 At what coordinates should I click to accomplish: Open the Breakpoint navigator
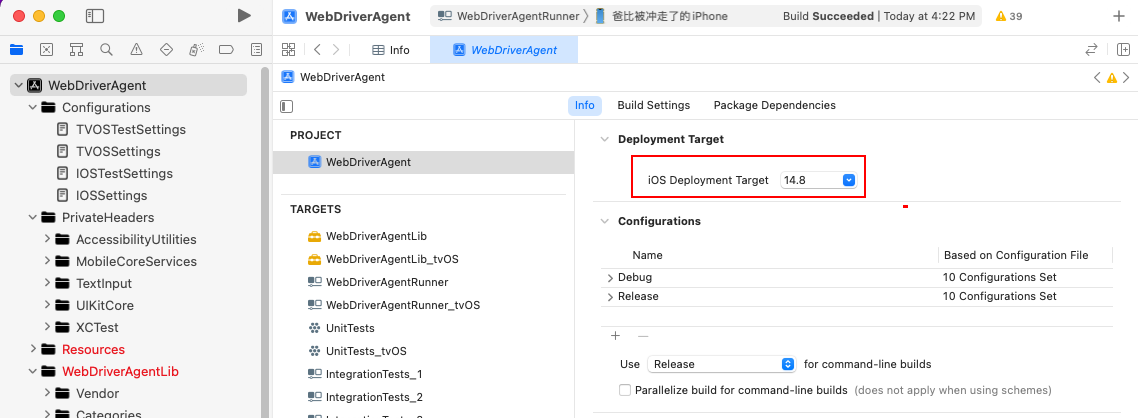tap(226, 49)
